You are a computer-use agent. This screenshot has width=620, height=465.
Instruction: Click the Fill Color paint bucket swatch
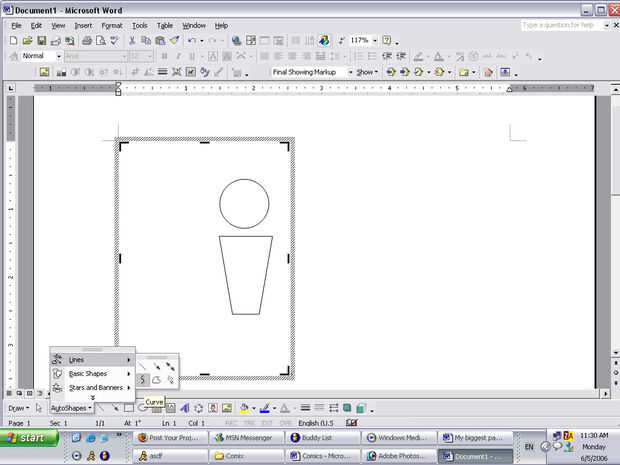(x=243, y=408)
